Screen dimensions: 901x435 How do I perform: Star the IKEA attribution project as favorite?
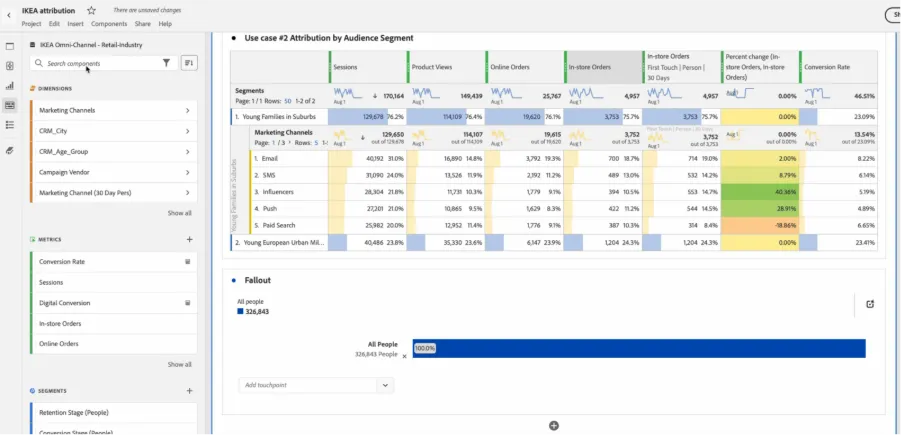click(x=91, y=10)
